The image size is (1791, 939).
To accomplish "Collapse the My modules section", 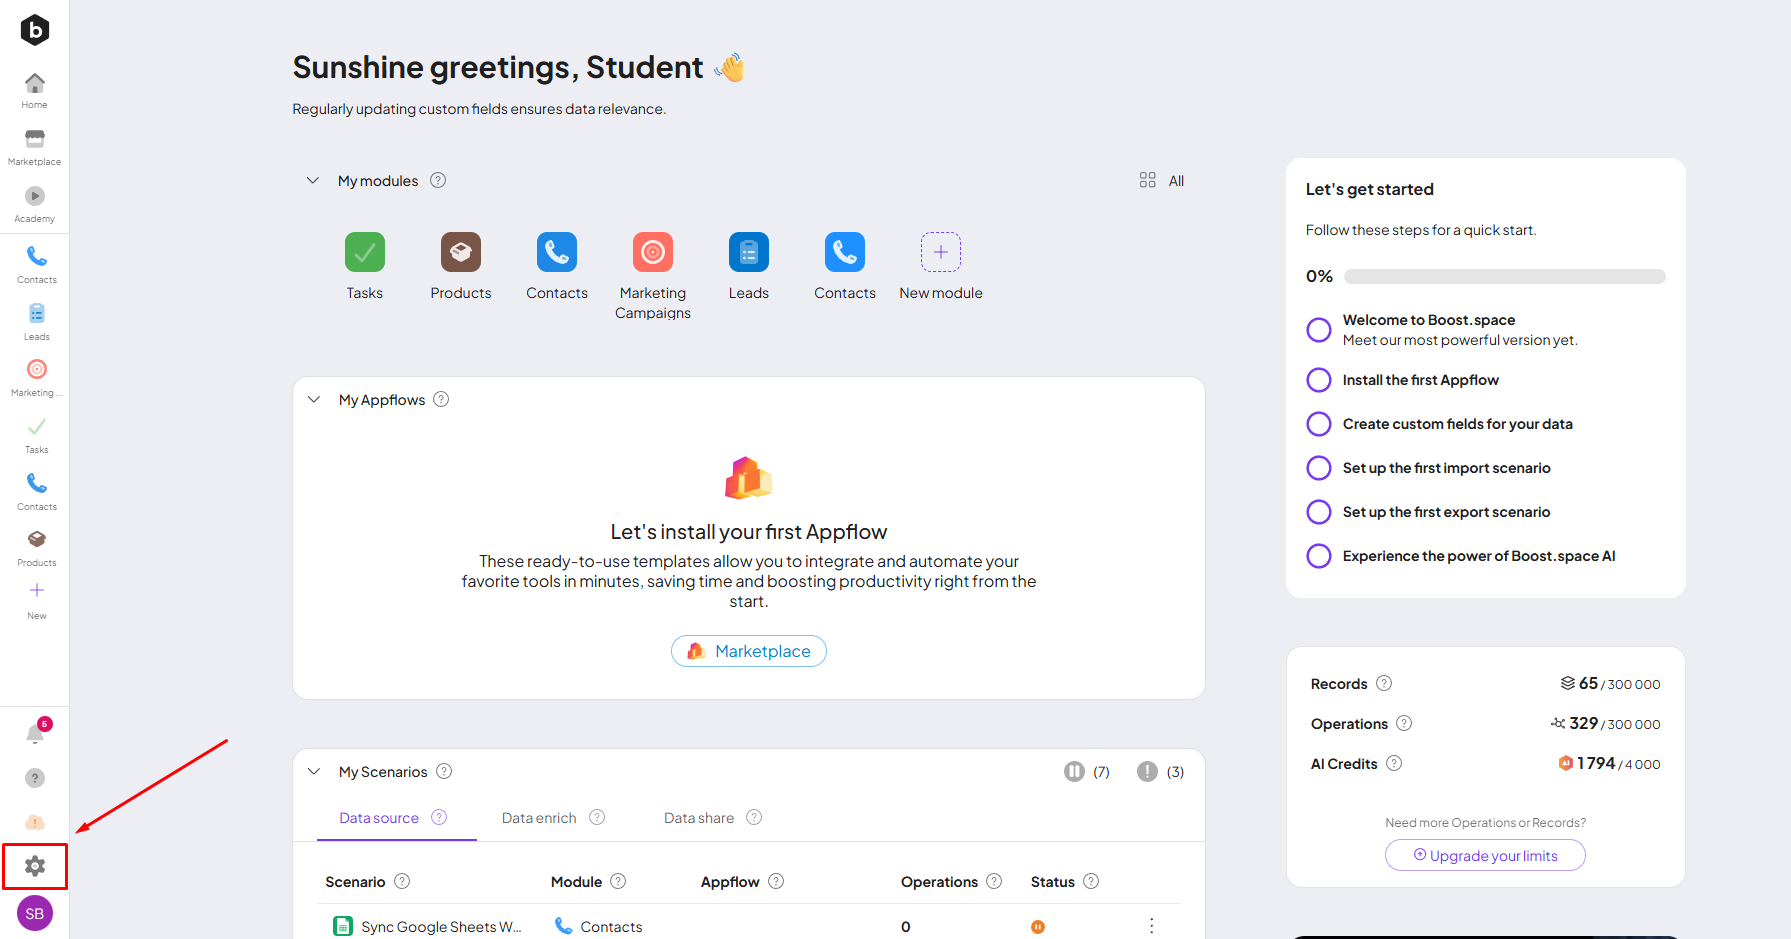I will point(313,181).
